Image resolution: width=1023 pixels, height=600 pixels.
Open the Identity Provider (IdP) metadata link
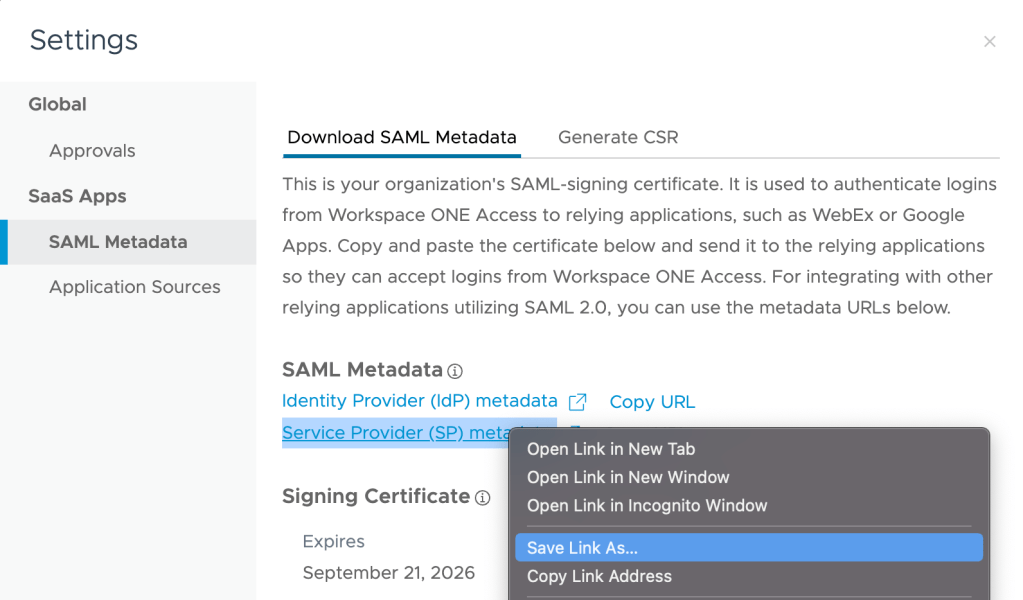(419, 401)
